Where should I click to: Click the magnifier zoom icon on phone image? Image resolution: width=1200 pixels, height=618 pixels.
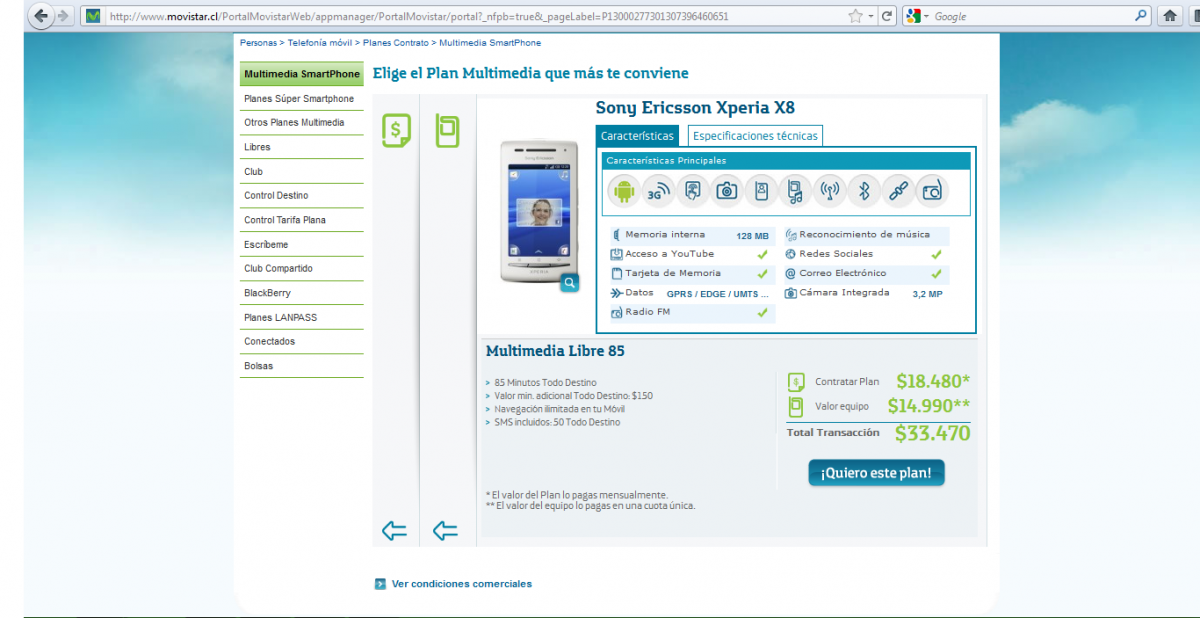pos(569,283)
